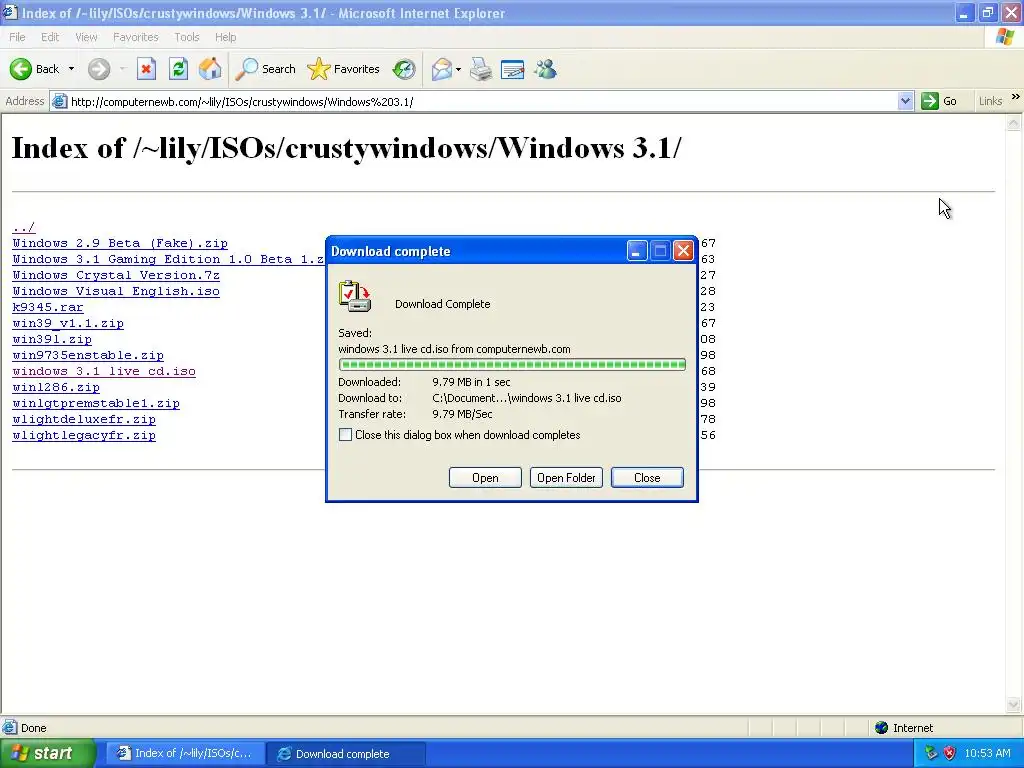Click scroll down arrow of page scrollbar
This screenshot has width=1024, height=768.
[x=1014, y=704]
